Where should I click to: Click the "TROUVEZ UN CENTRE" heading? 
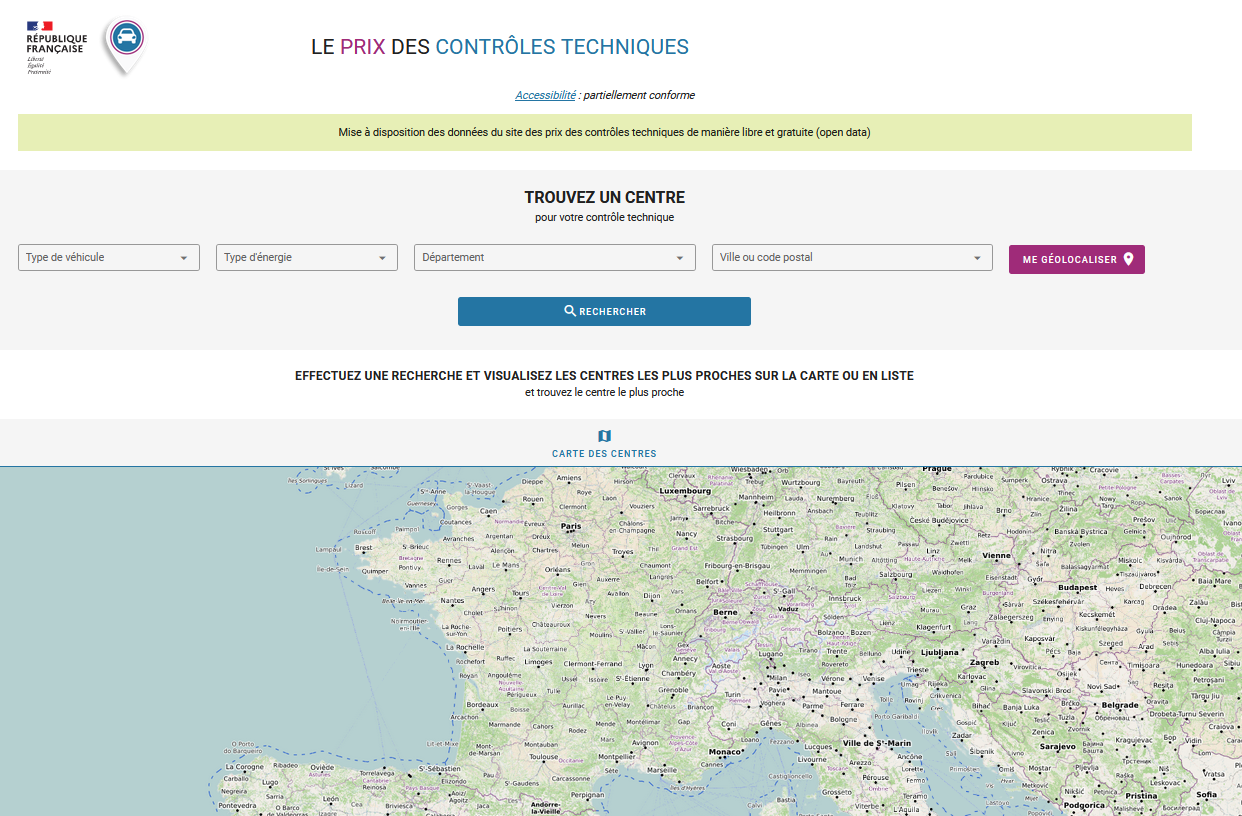point(604,197)
